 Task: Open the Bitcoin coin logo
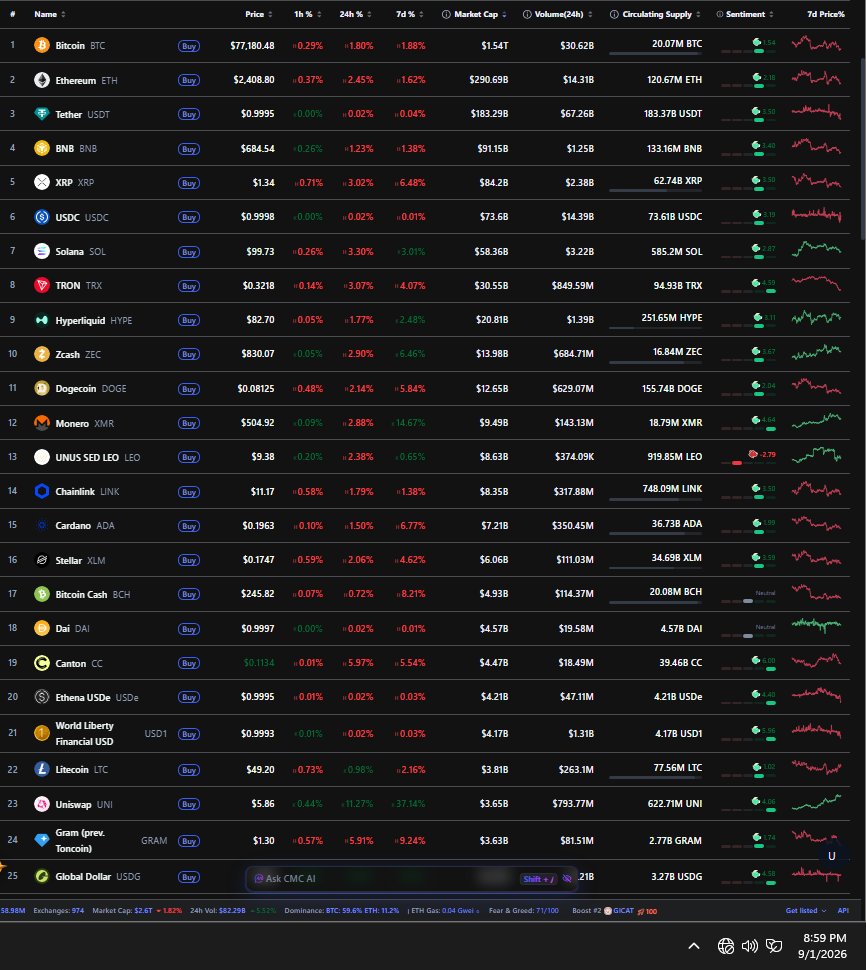41,45
